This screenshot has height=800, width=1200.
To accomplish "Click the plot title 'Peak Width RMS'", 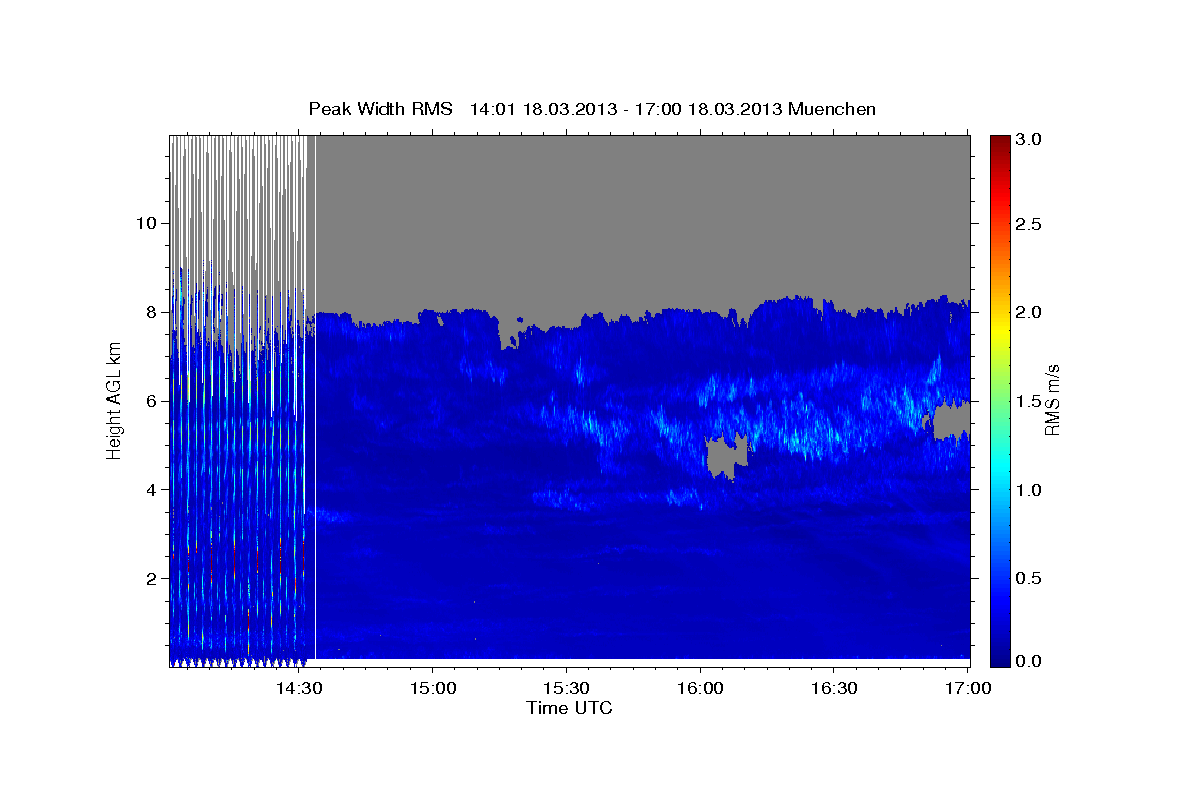I will tap(380, 109).
